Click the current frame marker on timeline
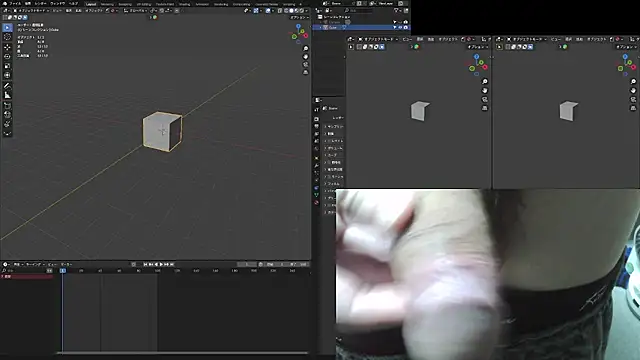The image size is (640, 360). (x=63, y=271)
